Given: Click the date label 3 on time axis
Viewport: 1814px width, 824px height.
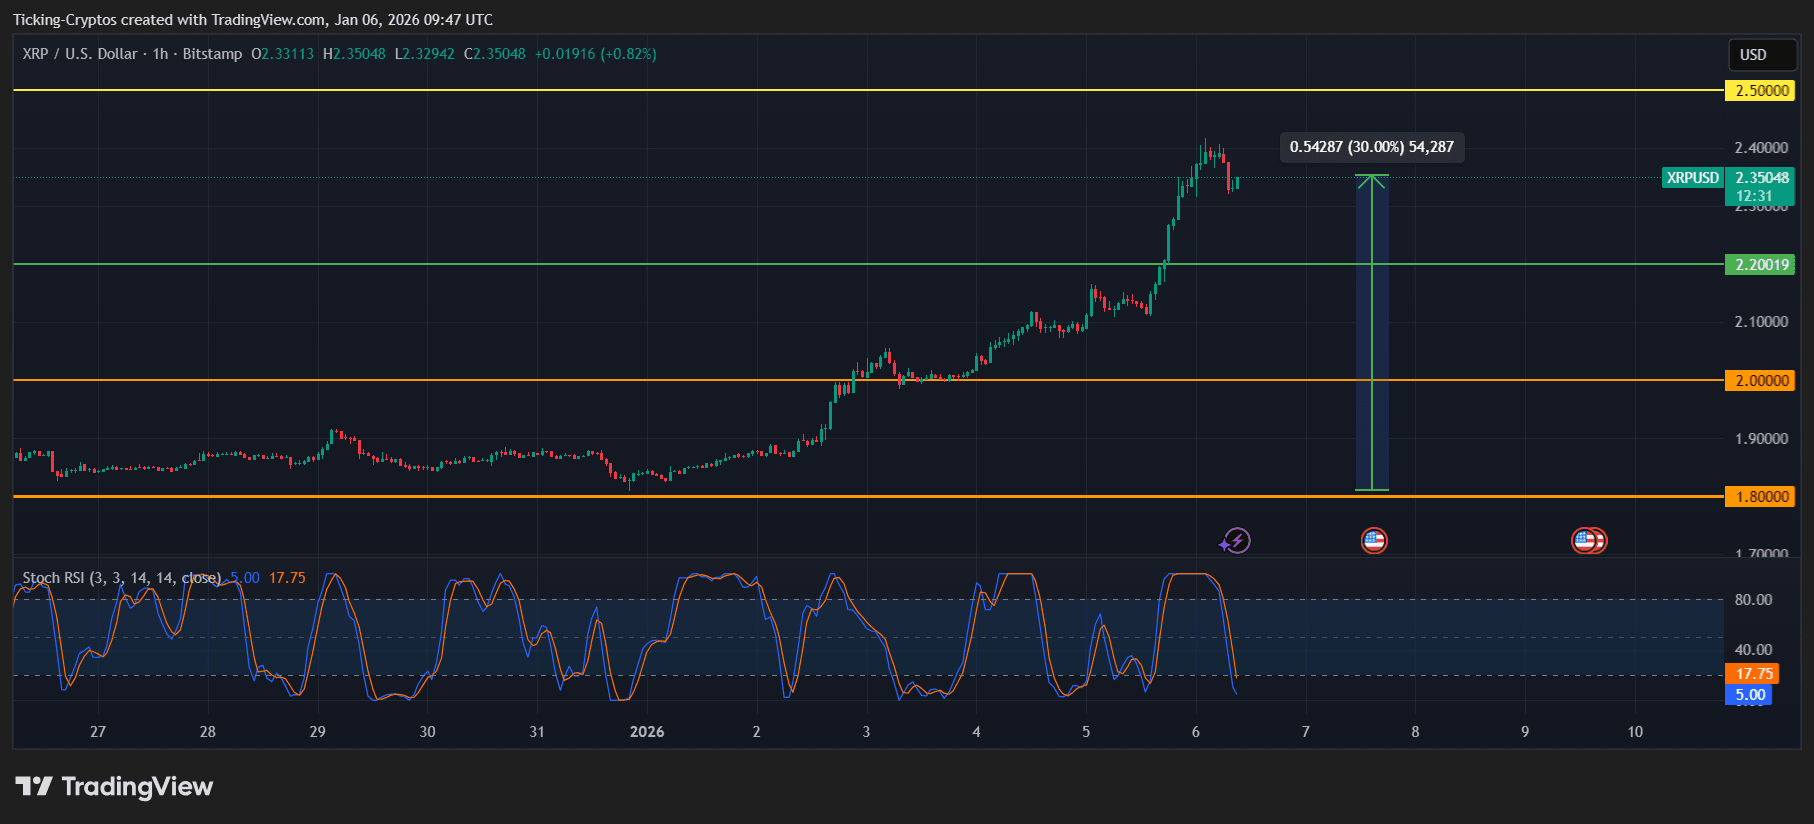Looking at the screenshot, I should click(x=866, y=732).
